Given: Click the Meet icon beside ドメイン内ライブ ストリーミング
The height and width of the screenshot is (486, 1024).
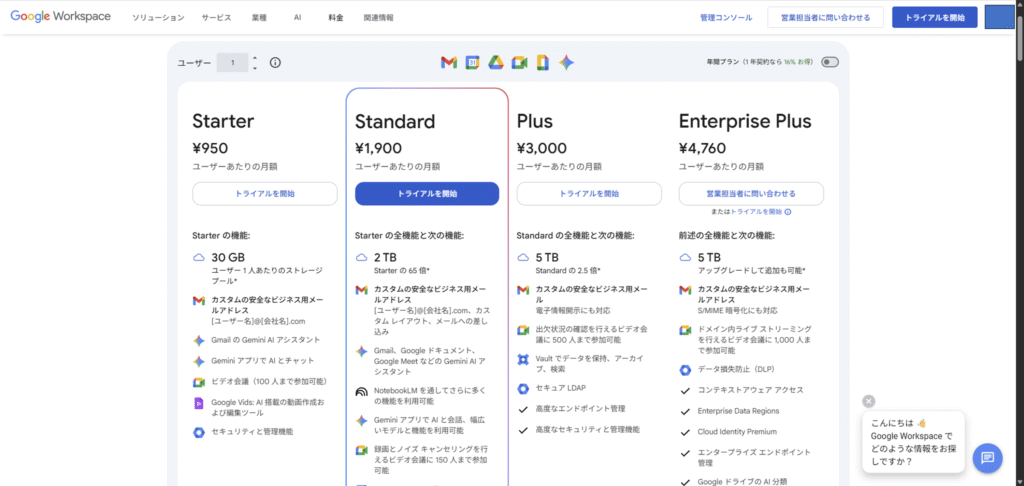Looking at the screenshot, I should pyautogui.click(x=685, y=330).
